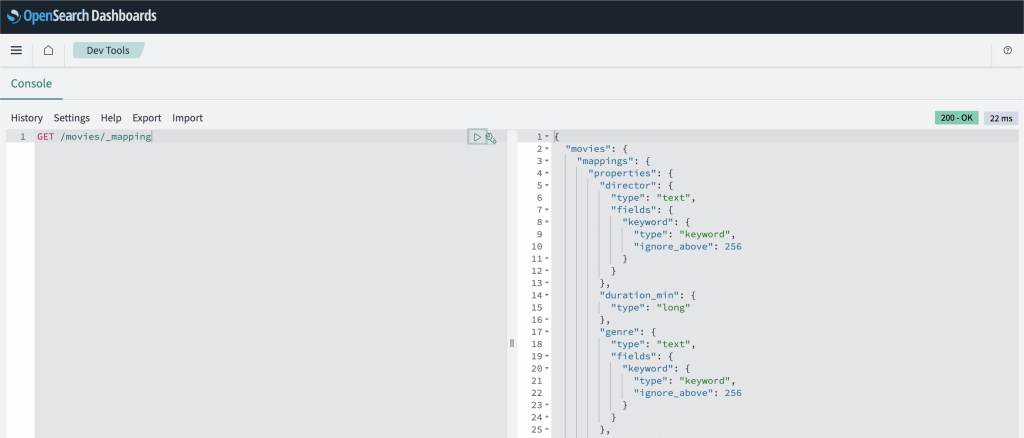Screen dimensions: 1024x438
Task: Collapse the "director" fold on line 5
Action: [547, 185]
